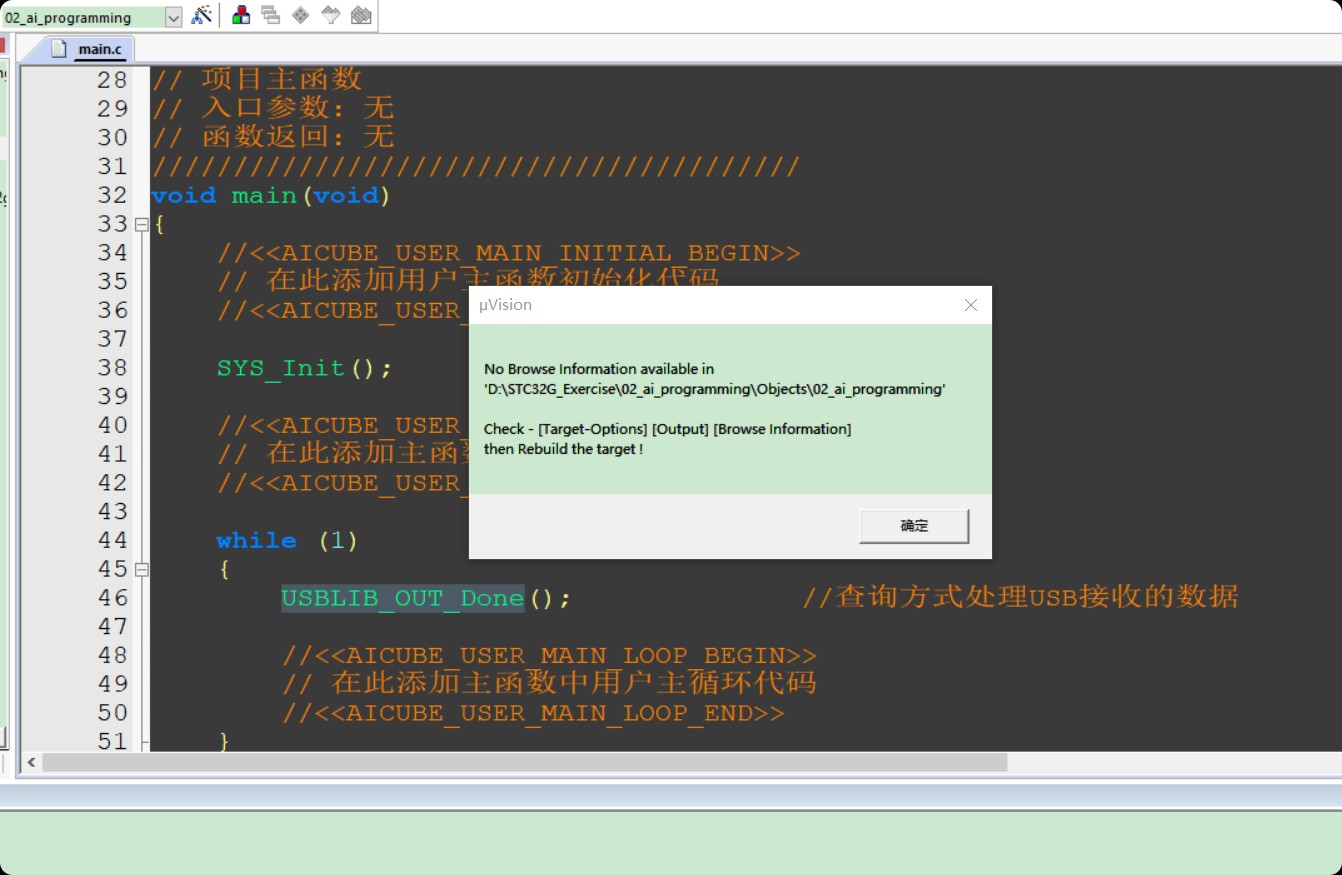Image resolution: width=1342 pixels, height=875 pixels.
Task: Open Options for Target magic wand icon
Action: 202,15
